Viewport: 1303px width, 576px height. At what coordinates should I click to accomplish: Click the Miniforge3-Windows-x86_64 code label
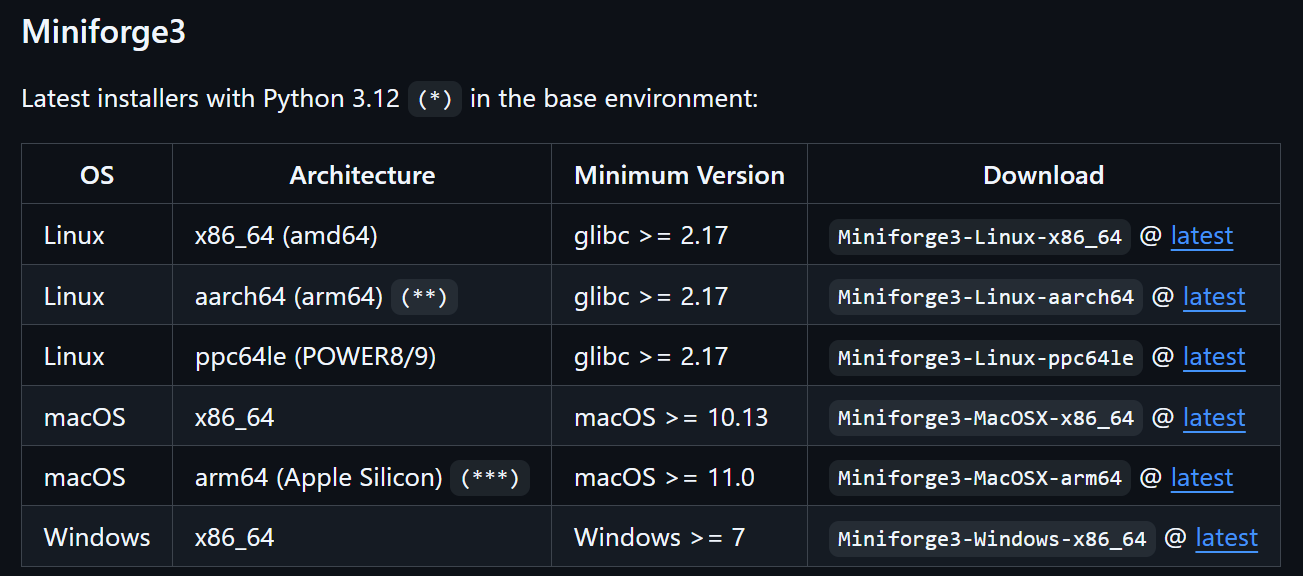point(991,537)
